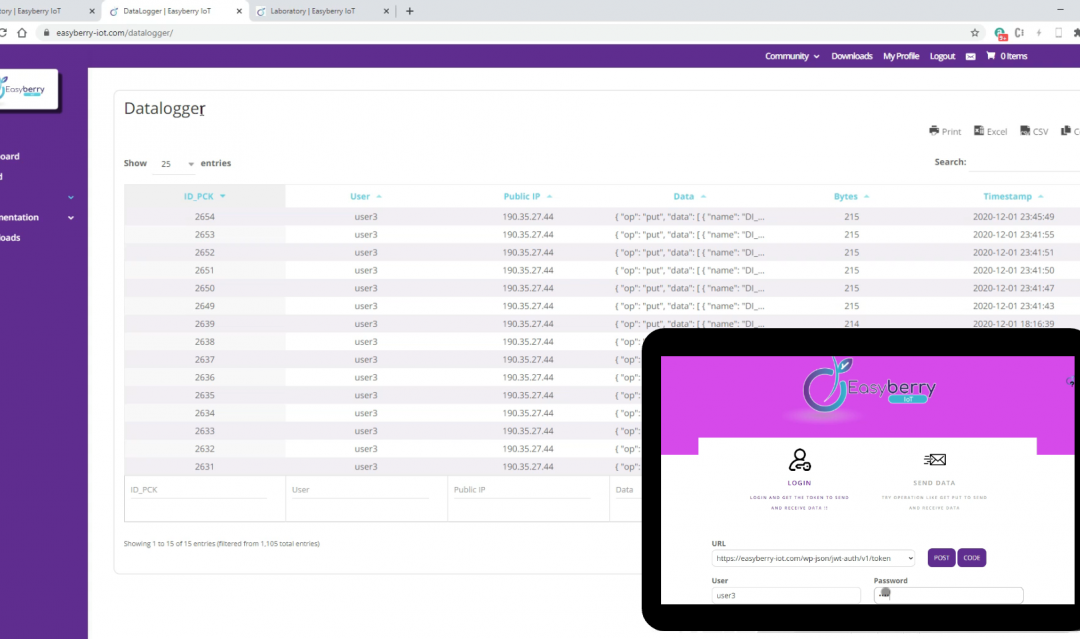Click the Print printer icon
The height and width of the screenshot is (639, 1080).
934,130
